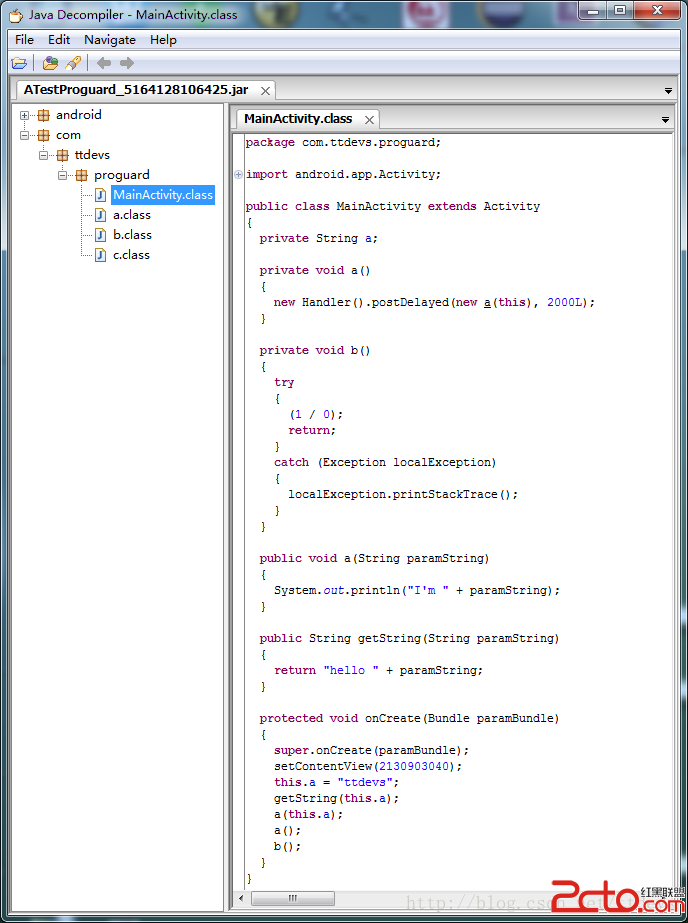Click the Backward navigation arrow
This screenshot has height=923, width=688.
coord(104,63)
